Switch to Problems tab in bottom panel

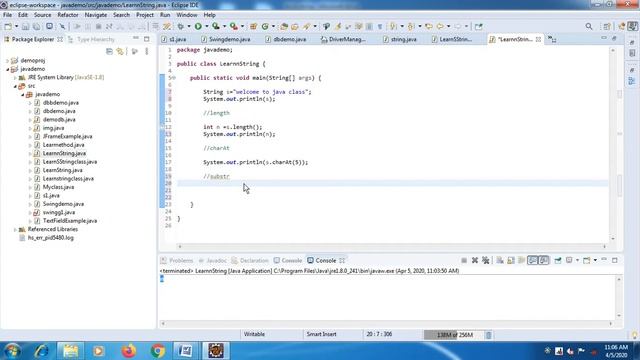[177, 260]
